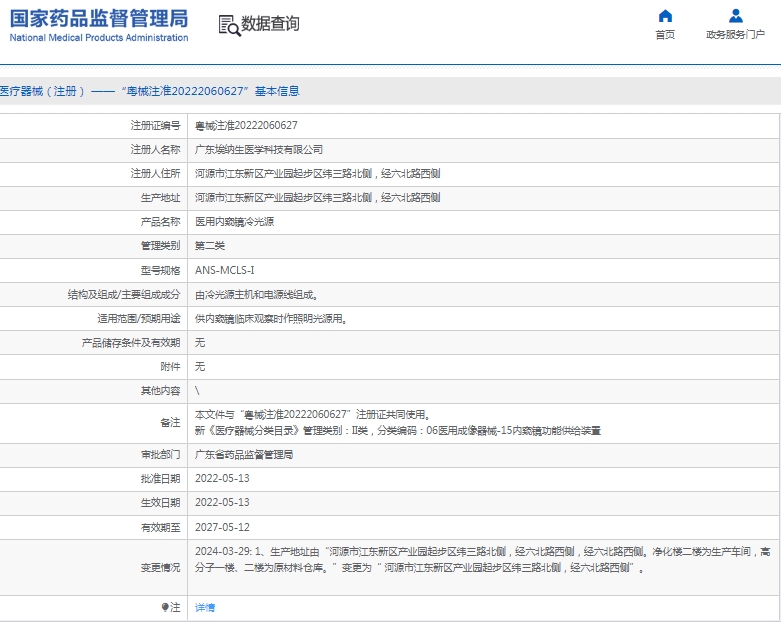Image resolution: width=781 pixels, height=628 pixels.
Task: Click management category value 第二类
Action: 210,246
